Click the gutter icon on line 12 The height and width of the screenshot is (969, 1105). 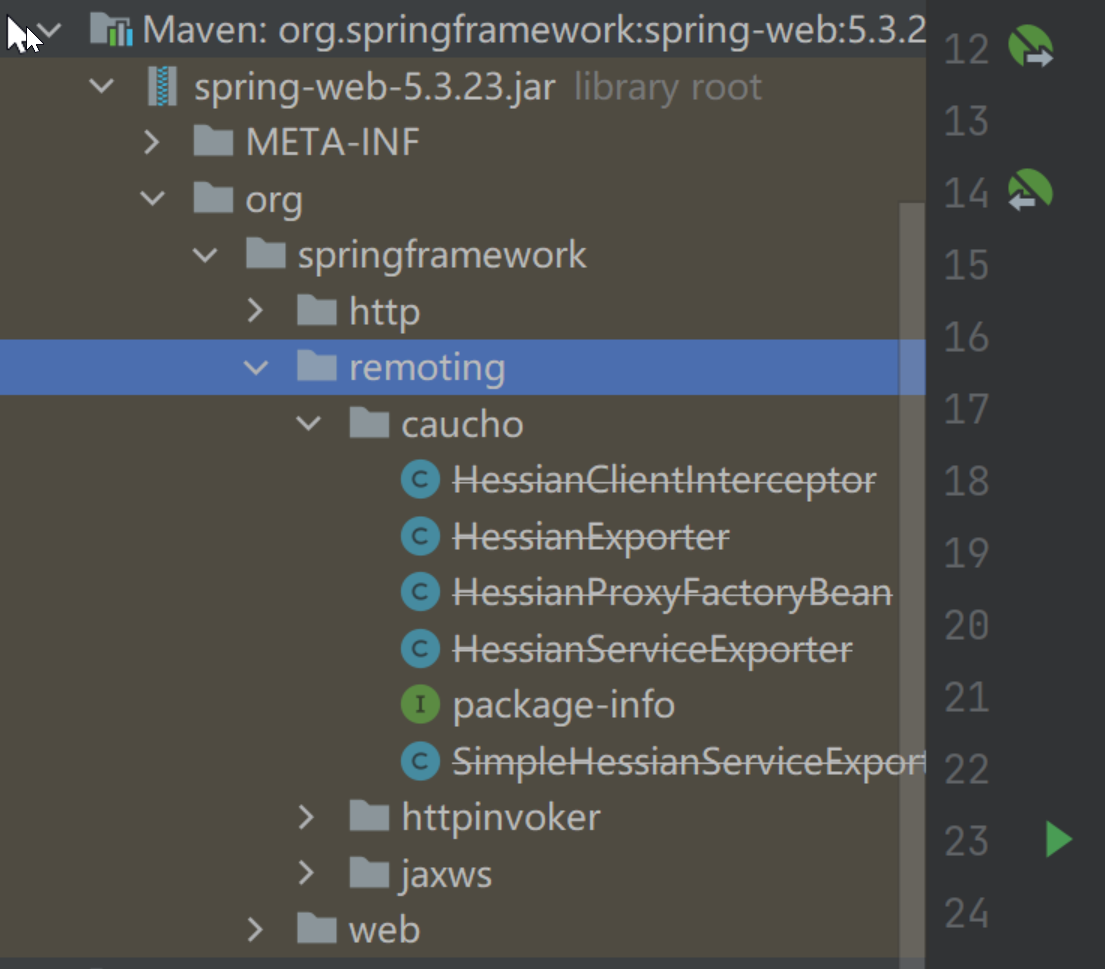click(1030, 47)
